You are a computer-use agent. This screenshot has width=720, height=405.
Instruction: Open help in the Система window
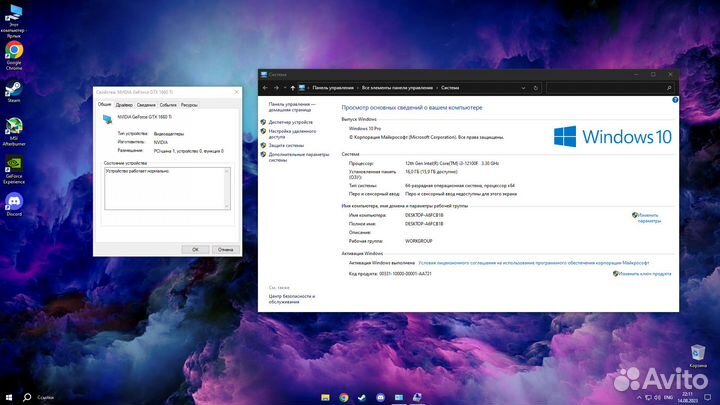pos(675,100)
